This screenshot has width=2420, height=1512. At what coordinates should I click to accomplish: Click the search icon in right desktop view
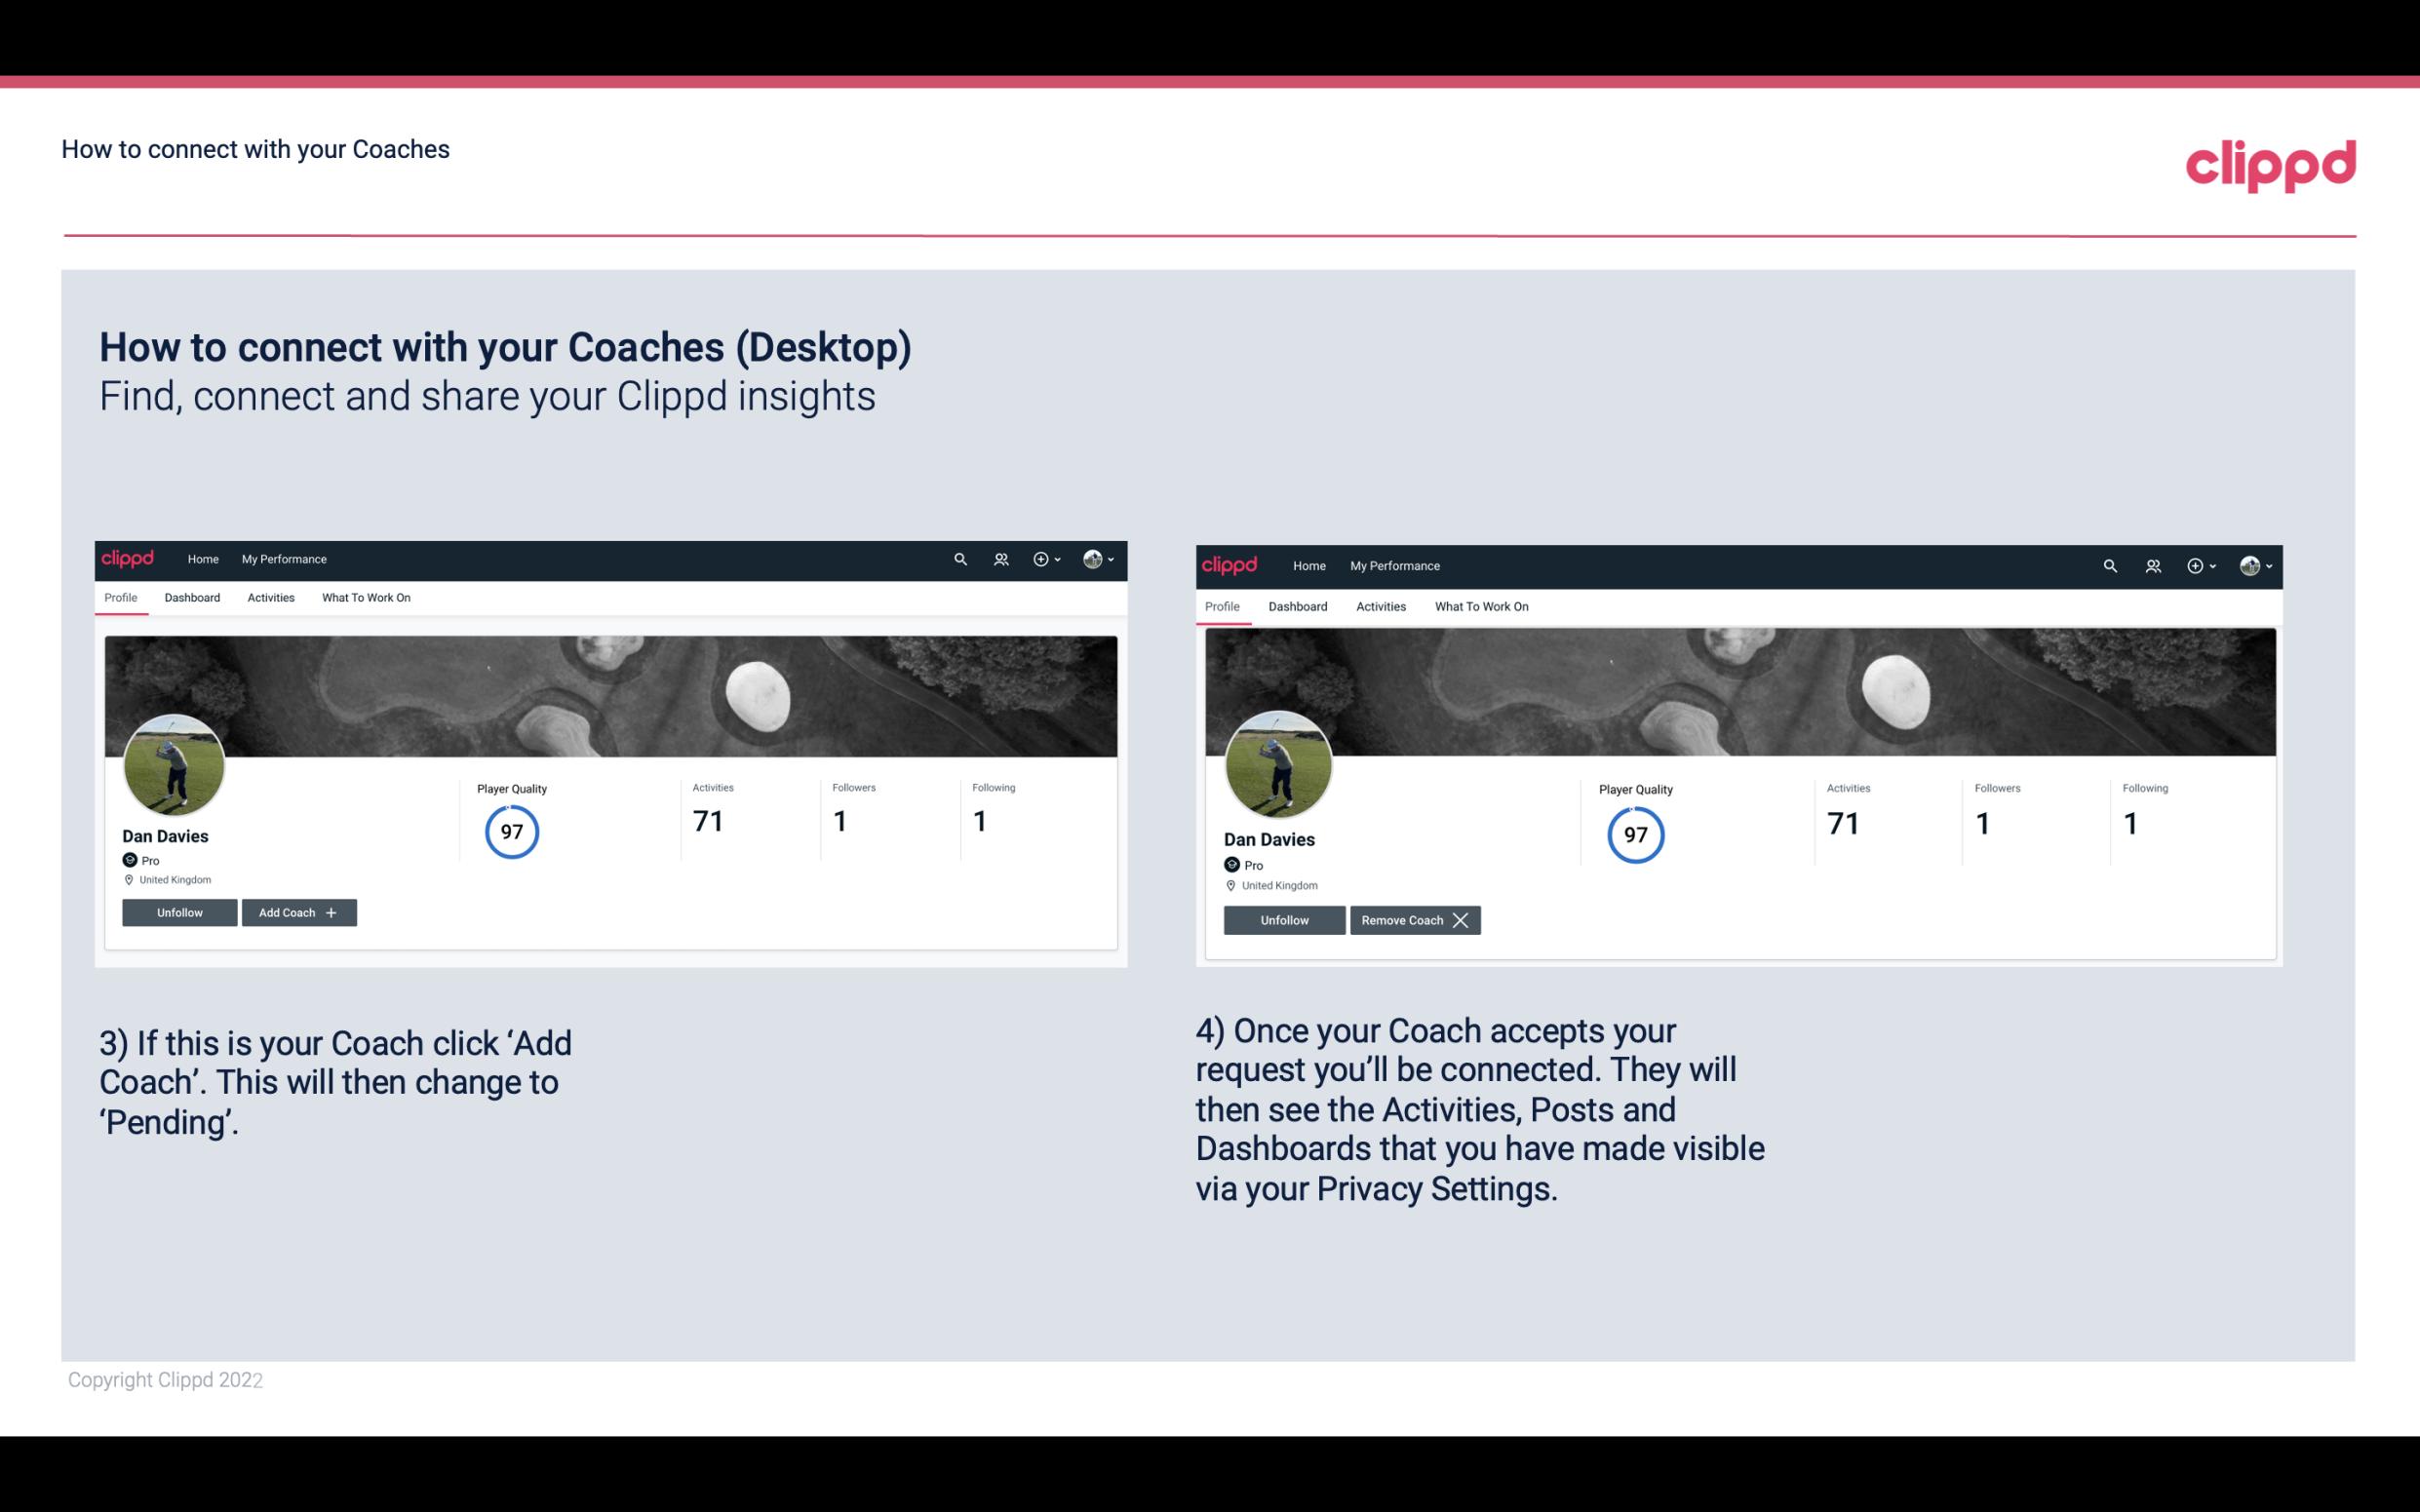coord(2108,564)
